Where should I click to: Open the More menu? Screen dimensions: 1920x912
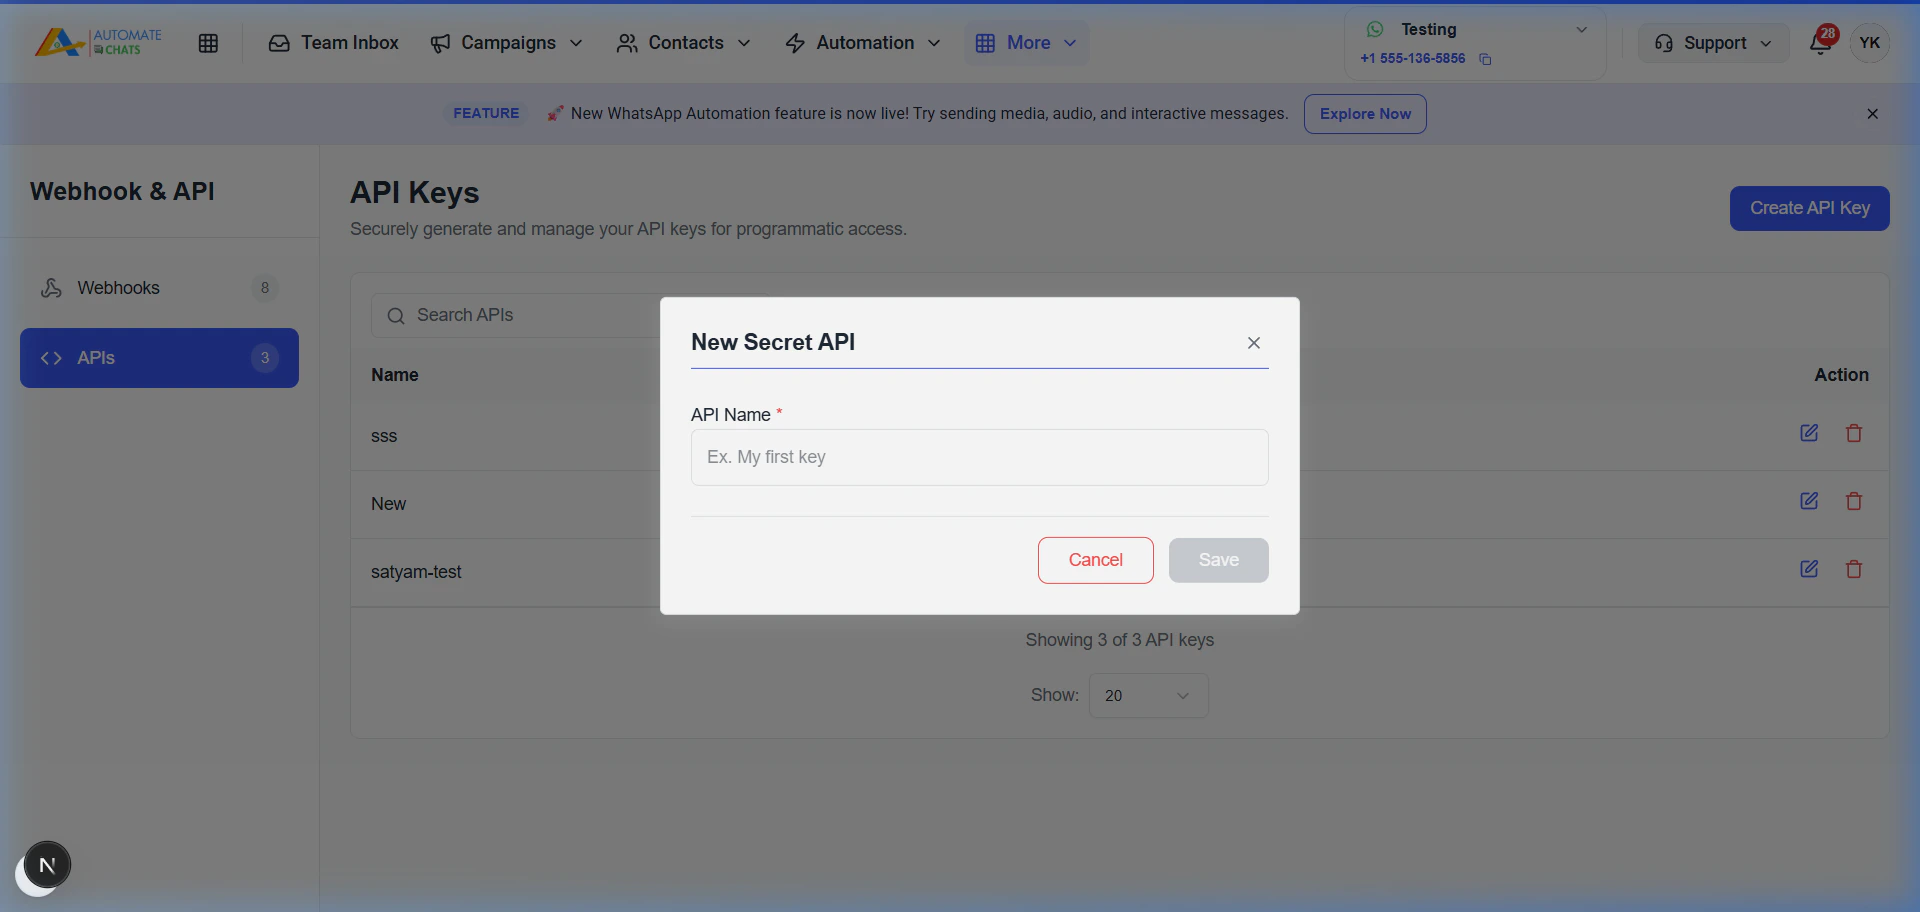click(x=1026, y=43)
